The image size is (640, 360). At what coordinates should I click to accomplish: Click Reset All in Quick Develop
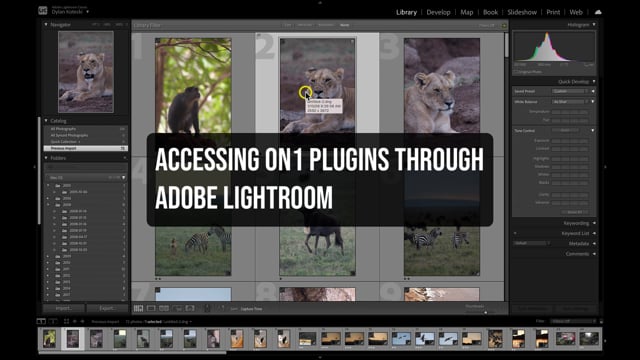coord(575,212)
